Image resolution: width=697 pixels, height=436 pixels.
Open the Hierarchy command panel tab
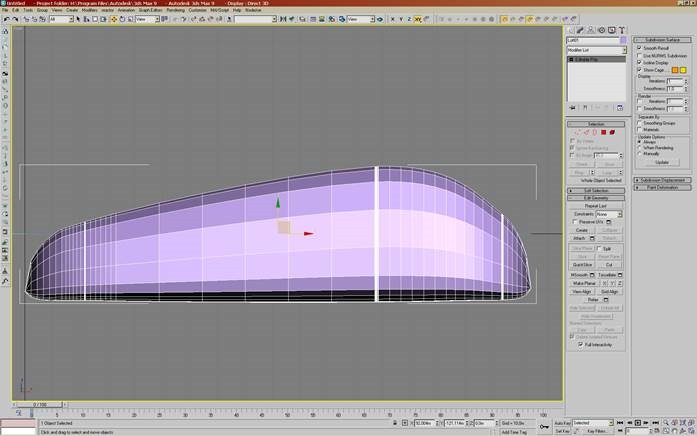click(592, 30)
